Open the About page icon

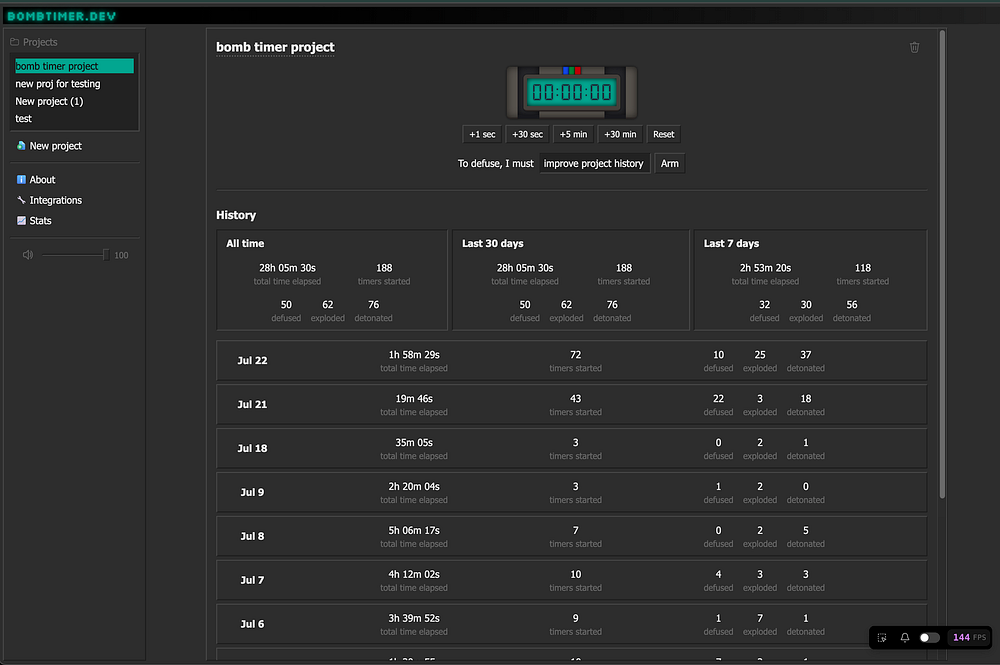click(x=21, y=180)
